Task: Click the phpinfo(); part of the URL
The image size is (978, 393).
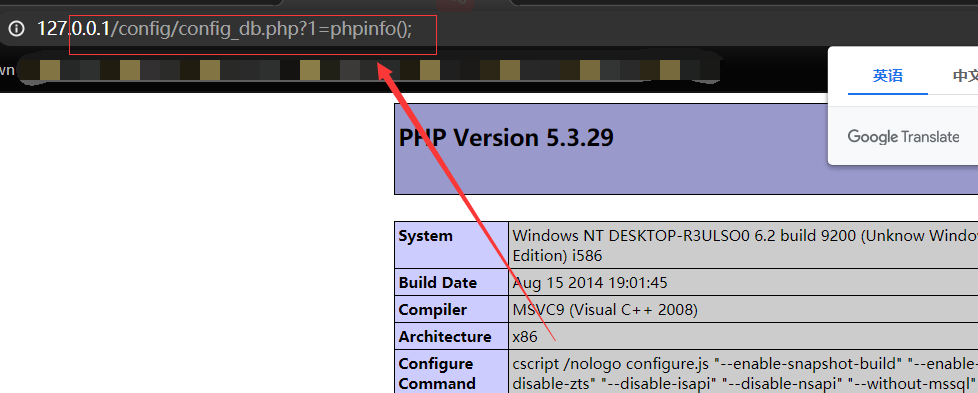Action: 371,29
